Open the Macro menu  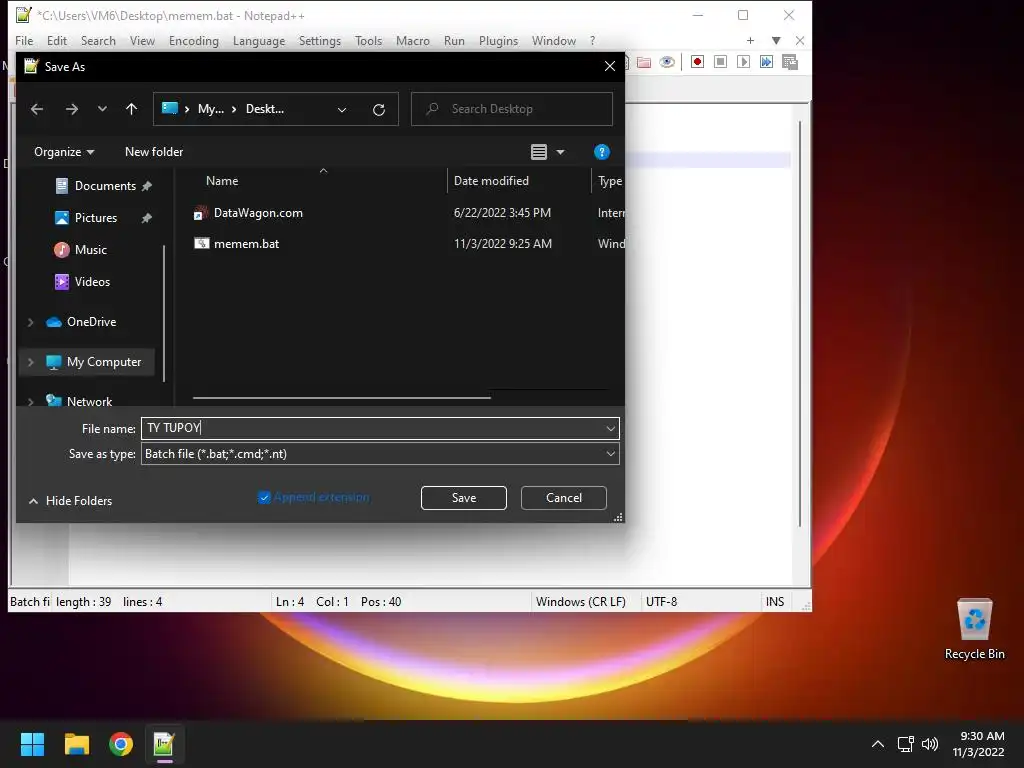click(413, 40)
